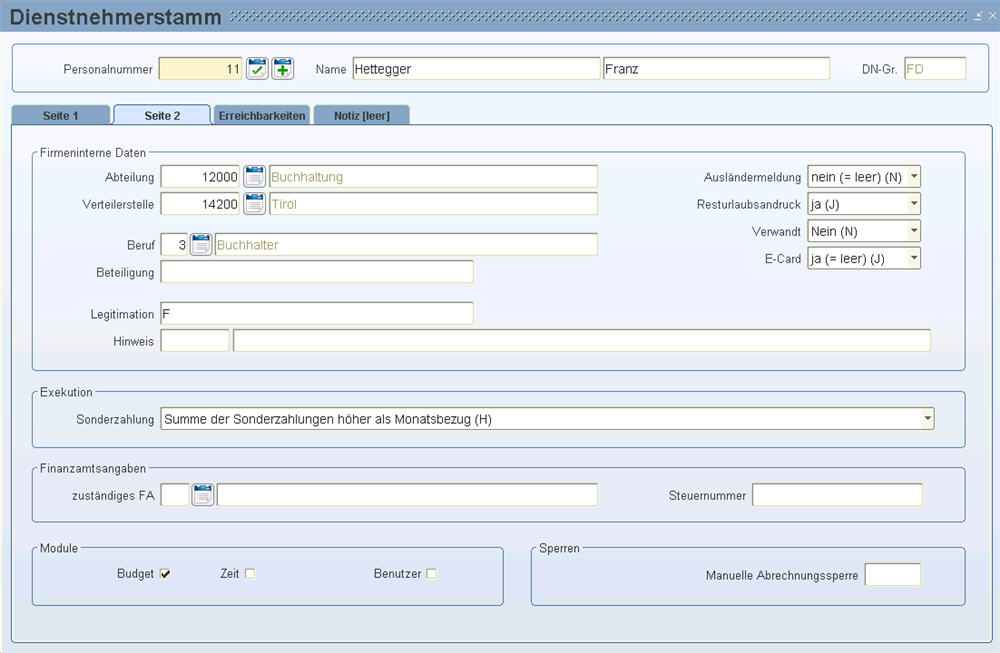This screenshot has height=653, width=1000.
Task: Click the Beteiligung input field
Action: pos(317,272)
